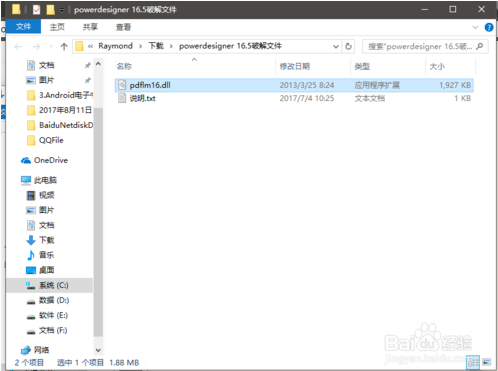Click the OneDrive cloud icon
Image resolution: width=498 pixels, height=371 pixels.
click(x=26, y=161)
